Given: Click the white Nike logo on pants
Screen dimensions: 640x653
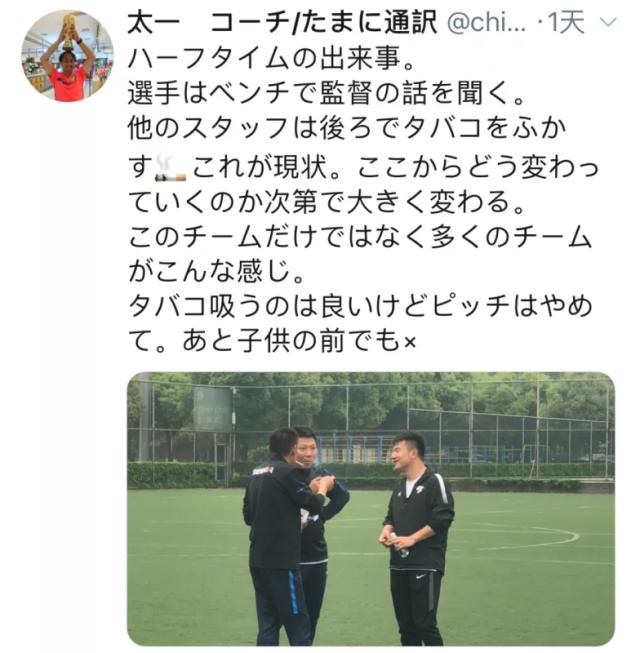Looking at the screenshot, I should pos(421,576).
